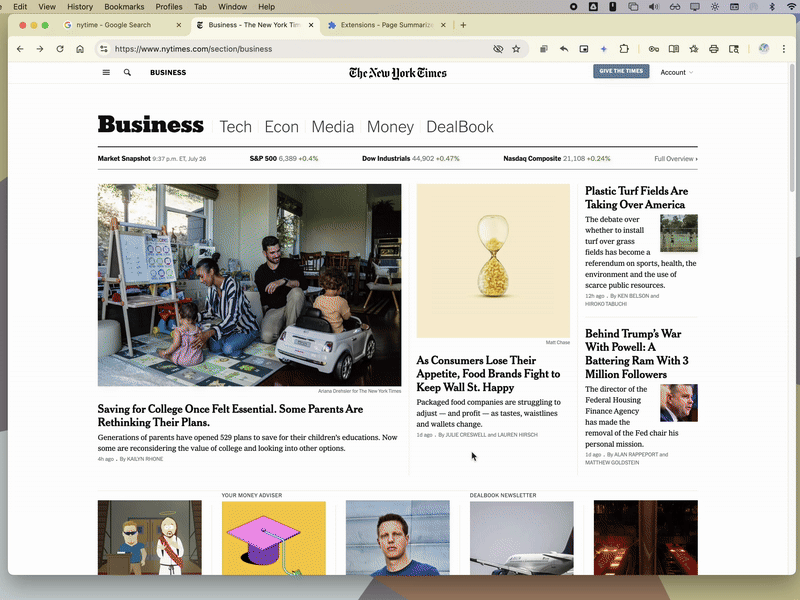Open the Chrome three-dot menu
This screenshot has width=800, height=600.
click(x=784, y=49)
